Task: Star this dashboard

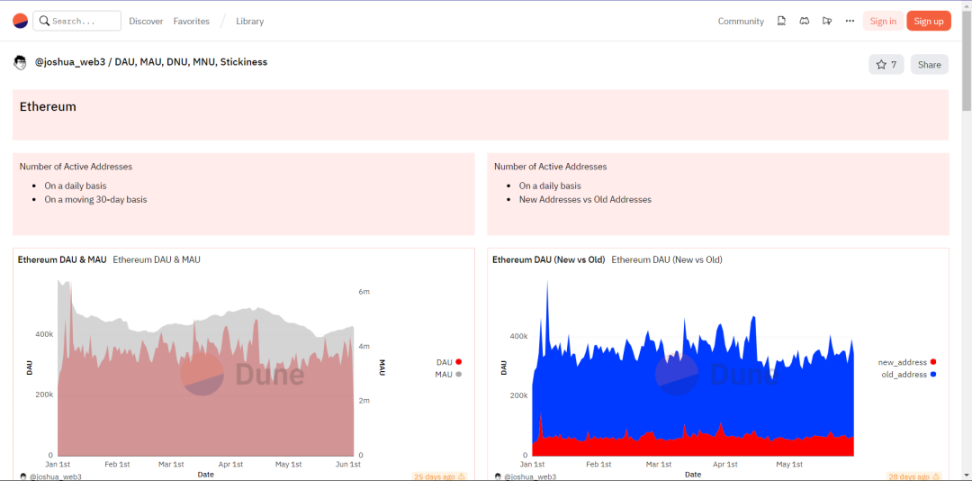Action: click(x=886, y=64)
